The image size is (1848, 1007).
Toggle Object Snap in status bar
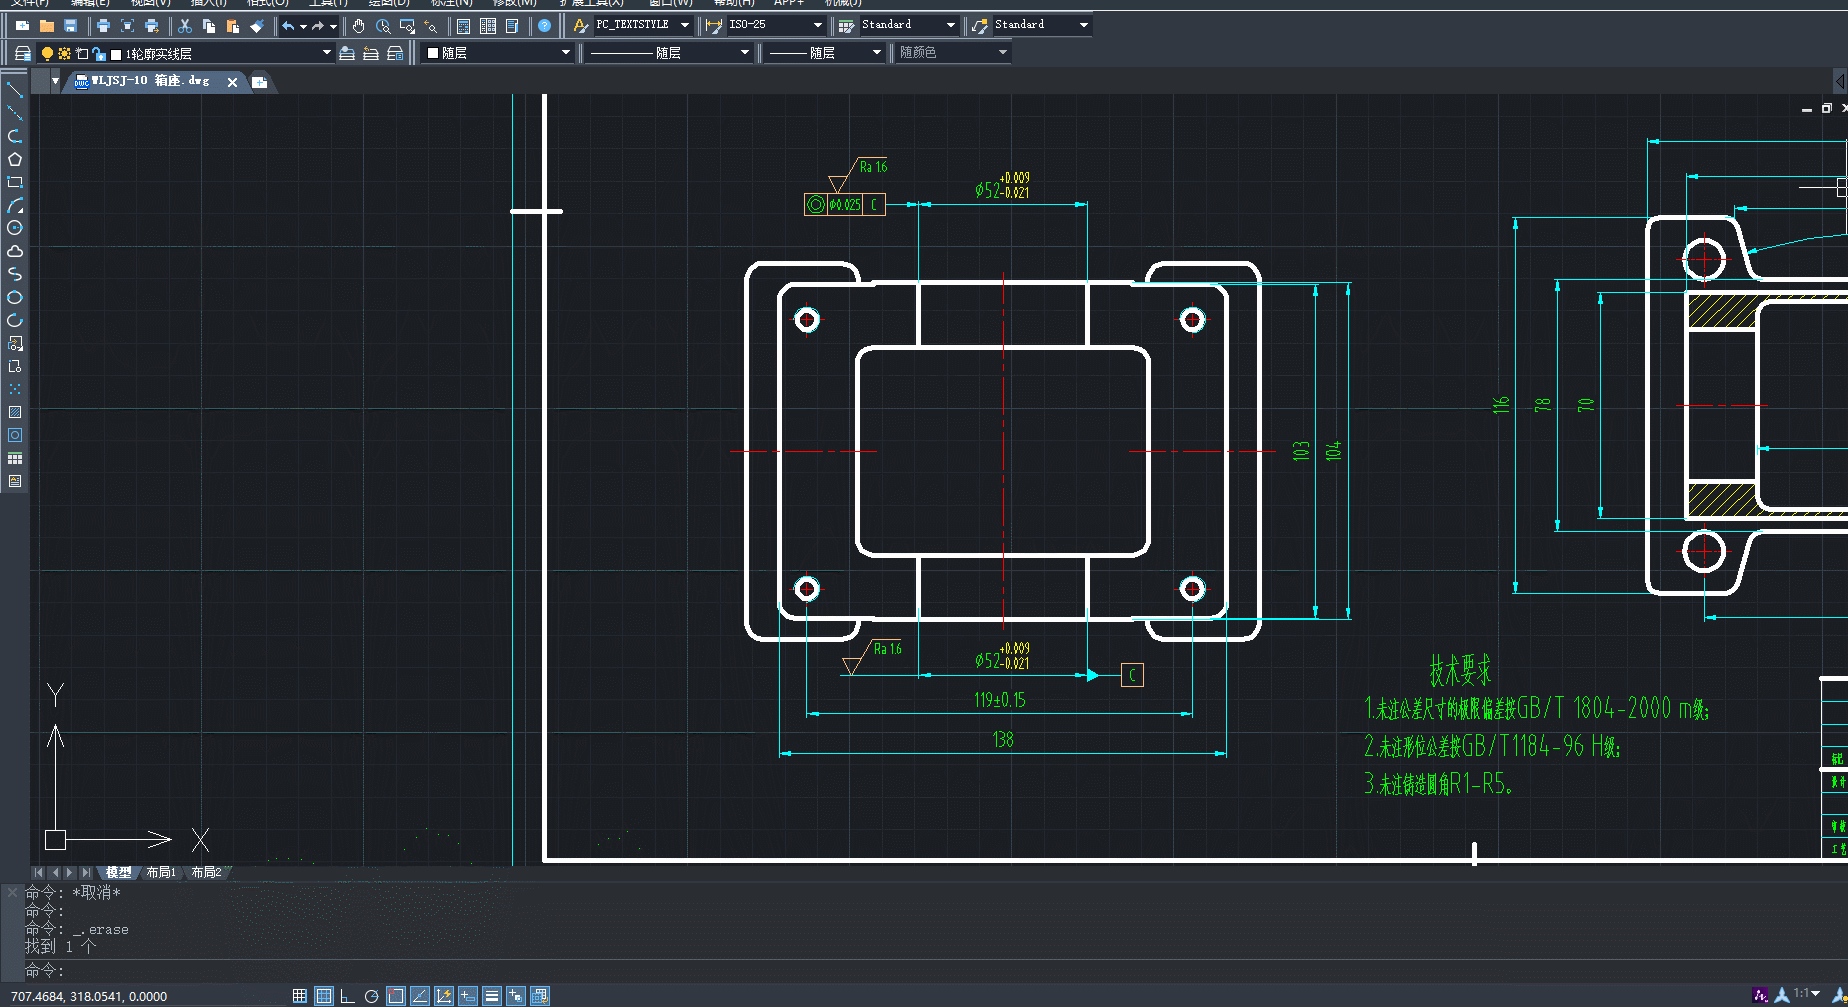[395, 996]
